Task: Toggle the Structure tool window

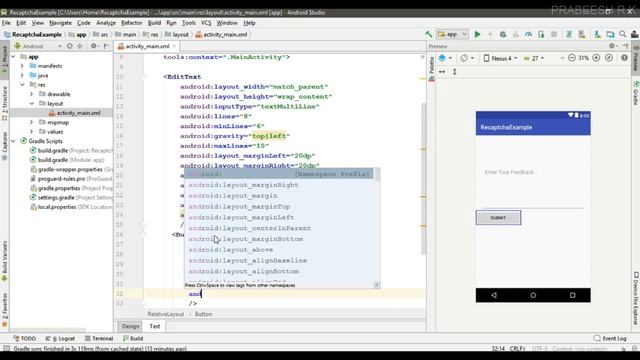Action: [x=4, y=103]
